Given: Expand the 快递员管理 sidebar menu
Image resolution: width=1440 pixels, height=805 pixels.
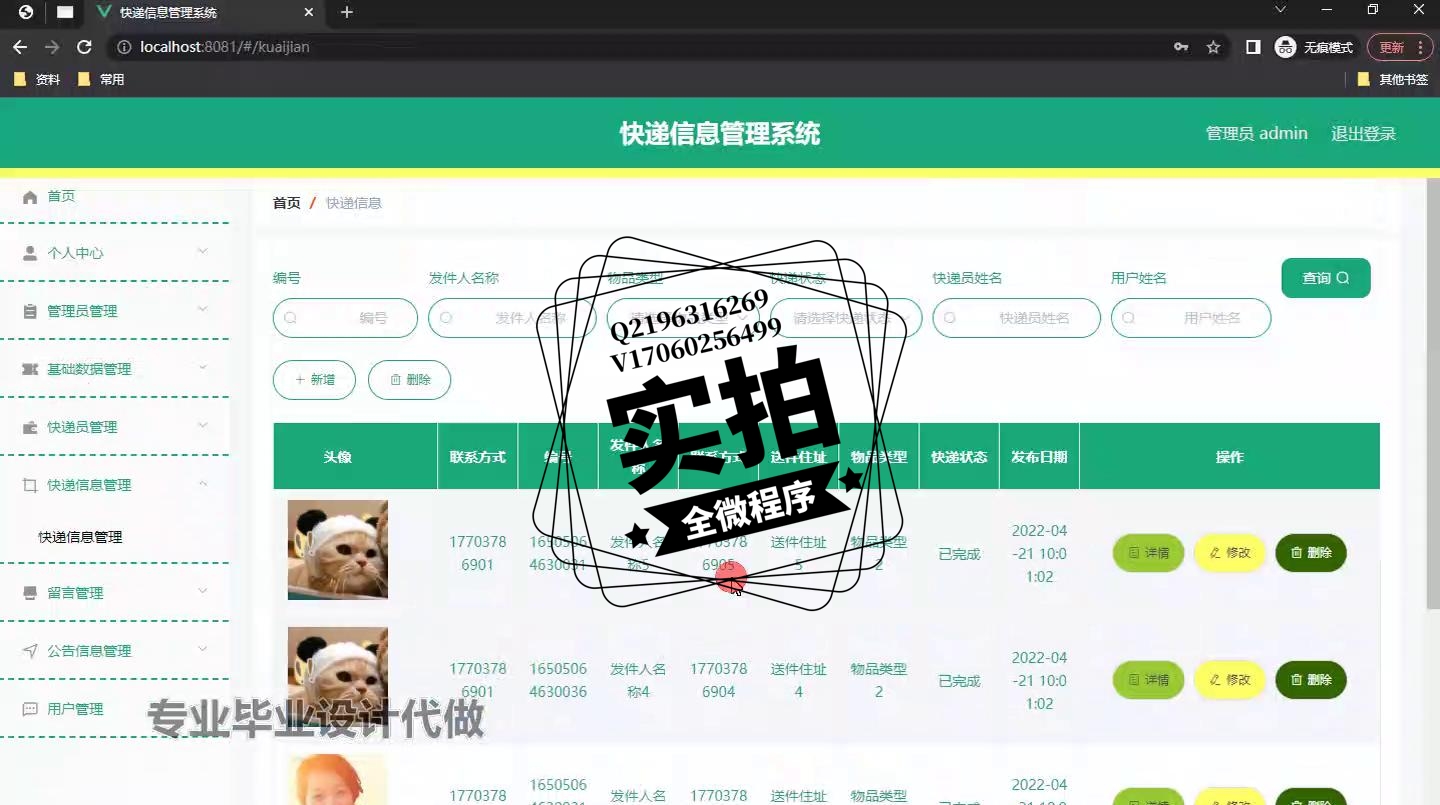Looking at the screenshot, I should pos(115,427).
